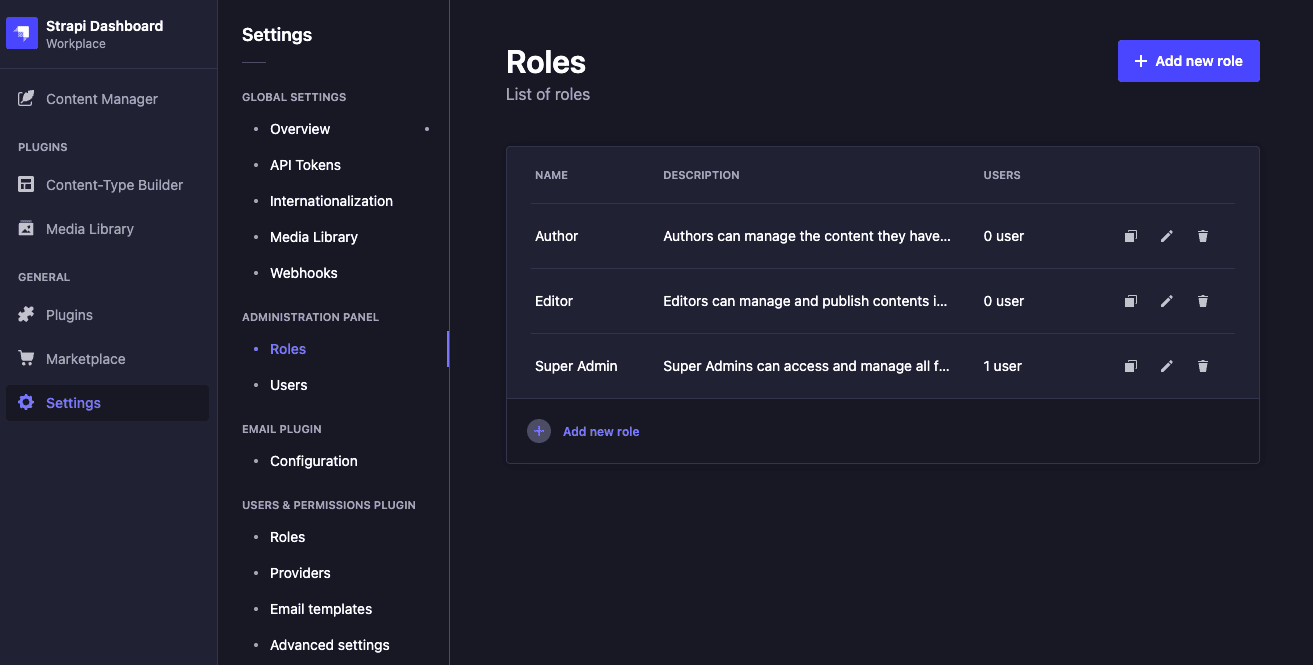Screen dimensions: 1313x665
Task: Select Settings in the main navigation
Action: [x=108, y=403]
